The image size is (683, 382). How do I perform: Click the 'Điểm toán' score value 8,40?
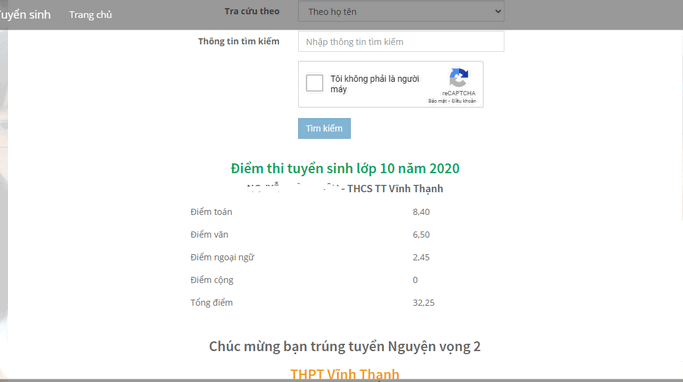pos(421,212)
